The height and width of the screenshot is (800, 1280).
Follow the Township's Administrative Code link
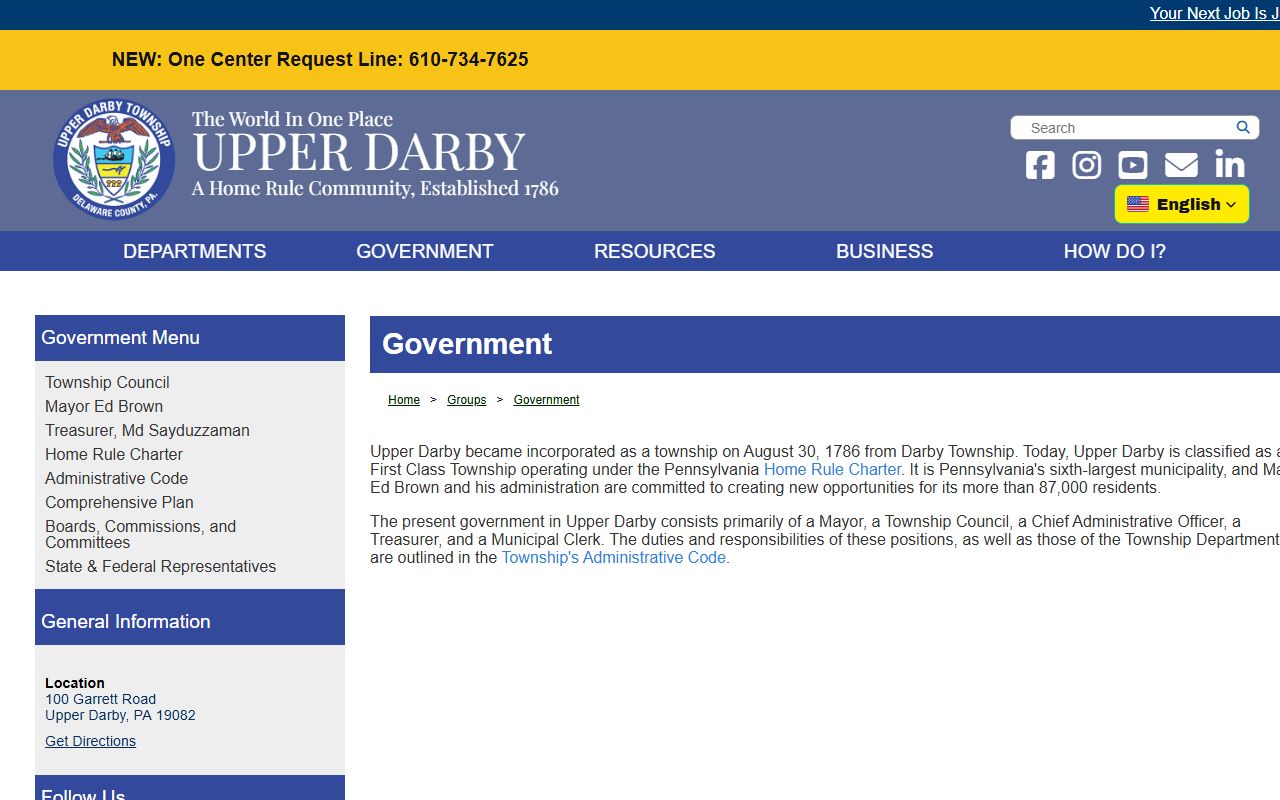tap(614, 558)
